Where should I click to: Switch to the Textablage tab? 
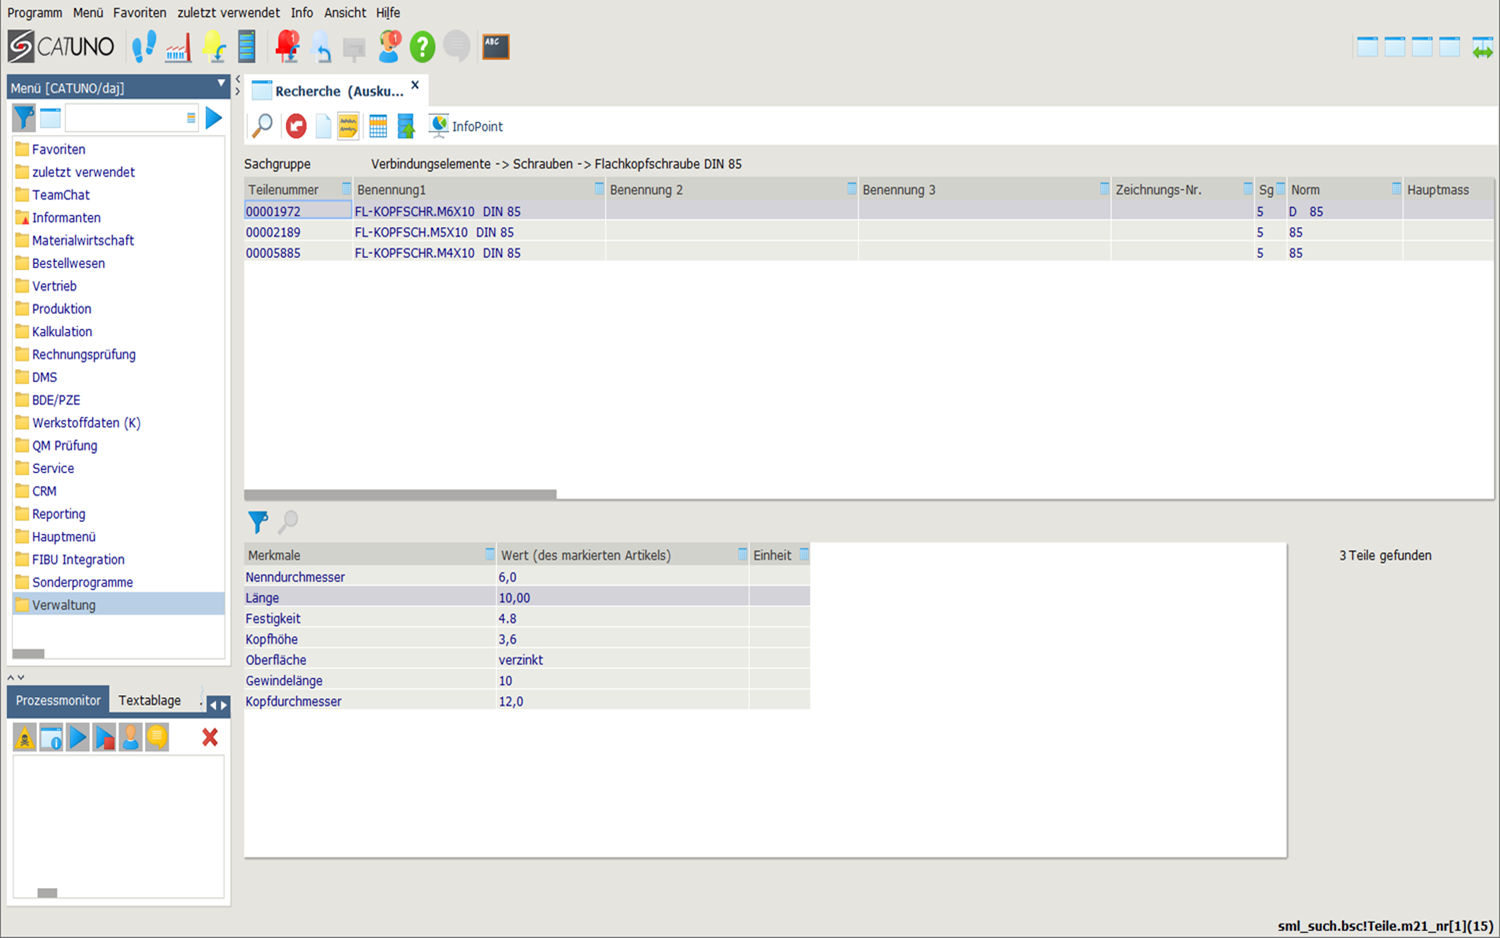(x=150, y=700)
